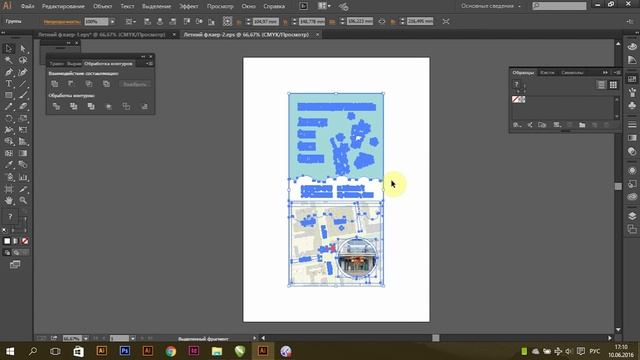Set fill mode to None
The width and height of the screenshot is (640, 360).
25,241
